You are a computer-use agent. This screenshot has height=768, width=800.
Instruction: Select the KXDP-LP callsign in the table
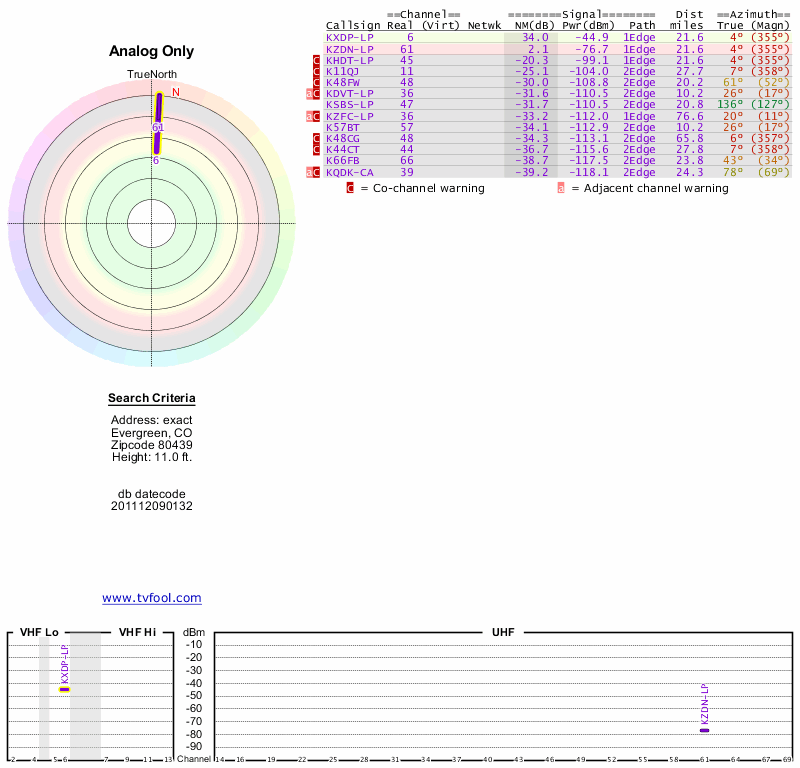pos(350,37)
